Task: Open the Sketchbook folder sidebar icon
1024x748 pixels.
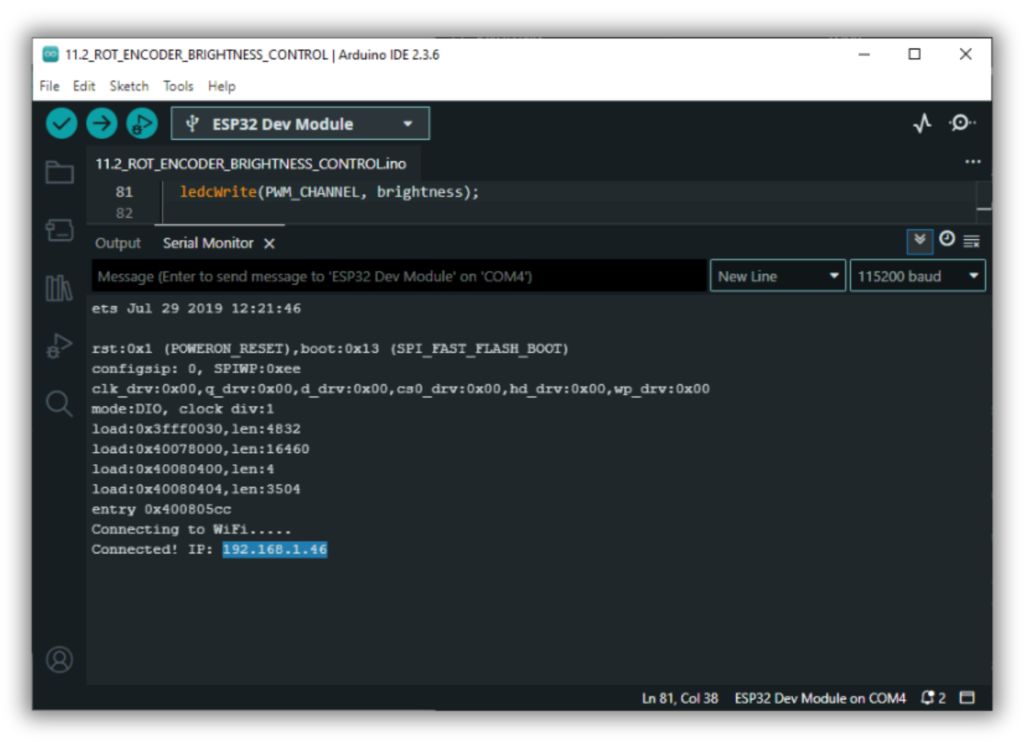Action: 59,172
